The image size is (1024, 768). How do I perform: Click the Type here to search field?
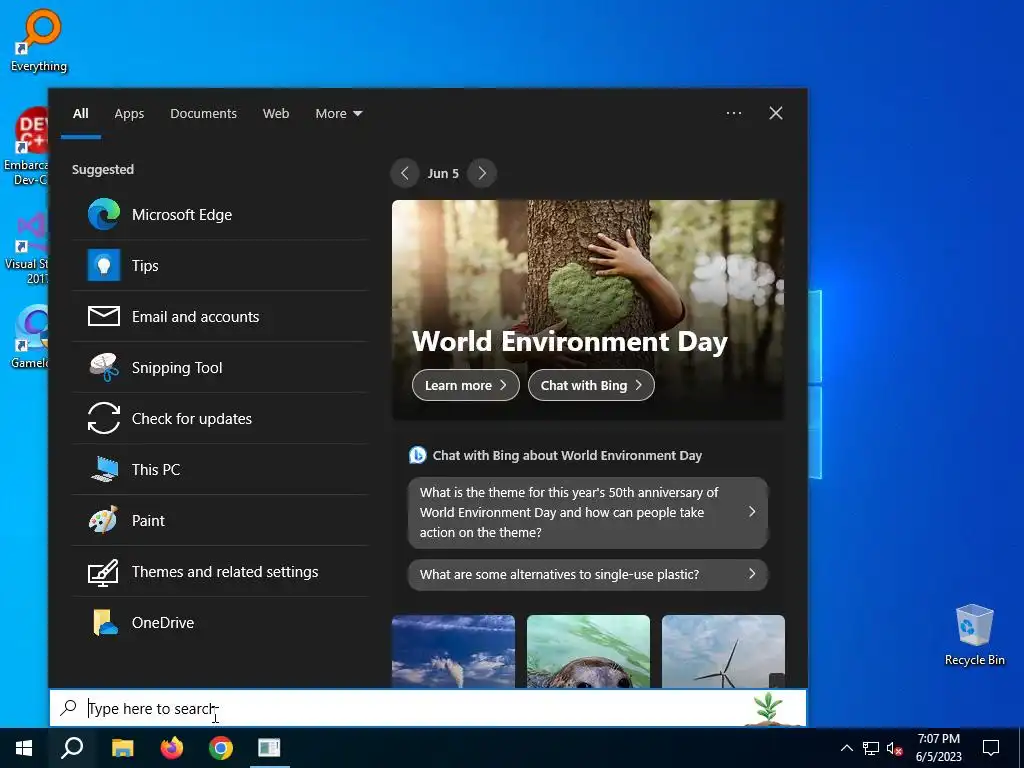point(428,708)
